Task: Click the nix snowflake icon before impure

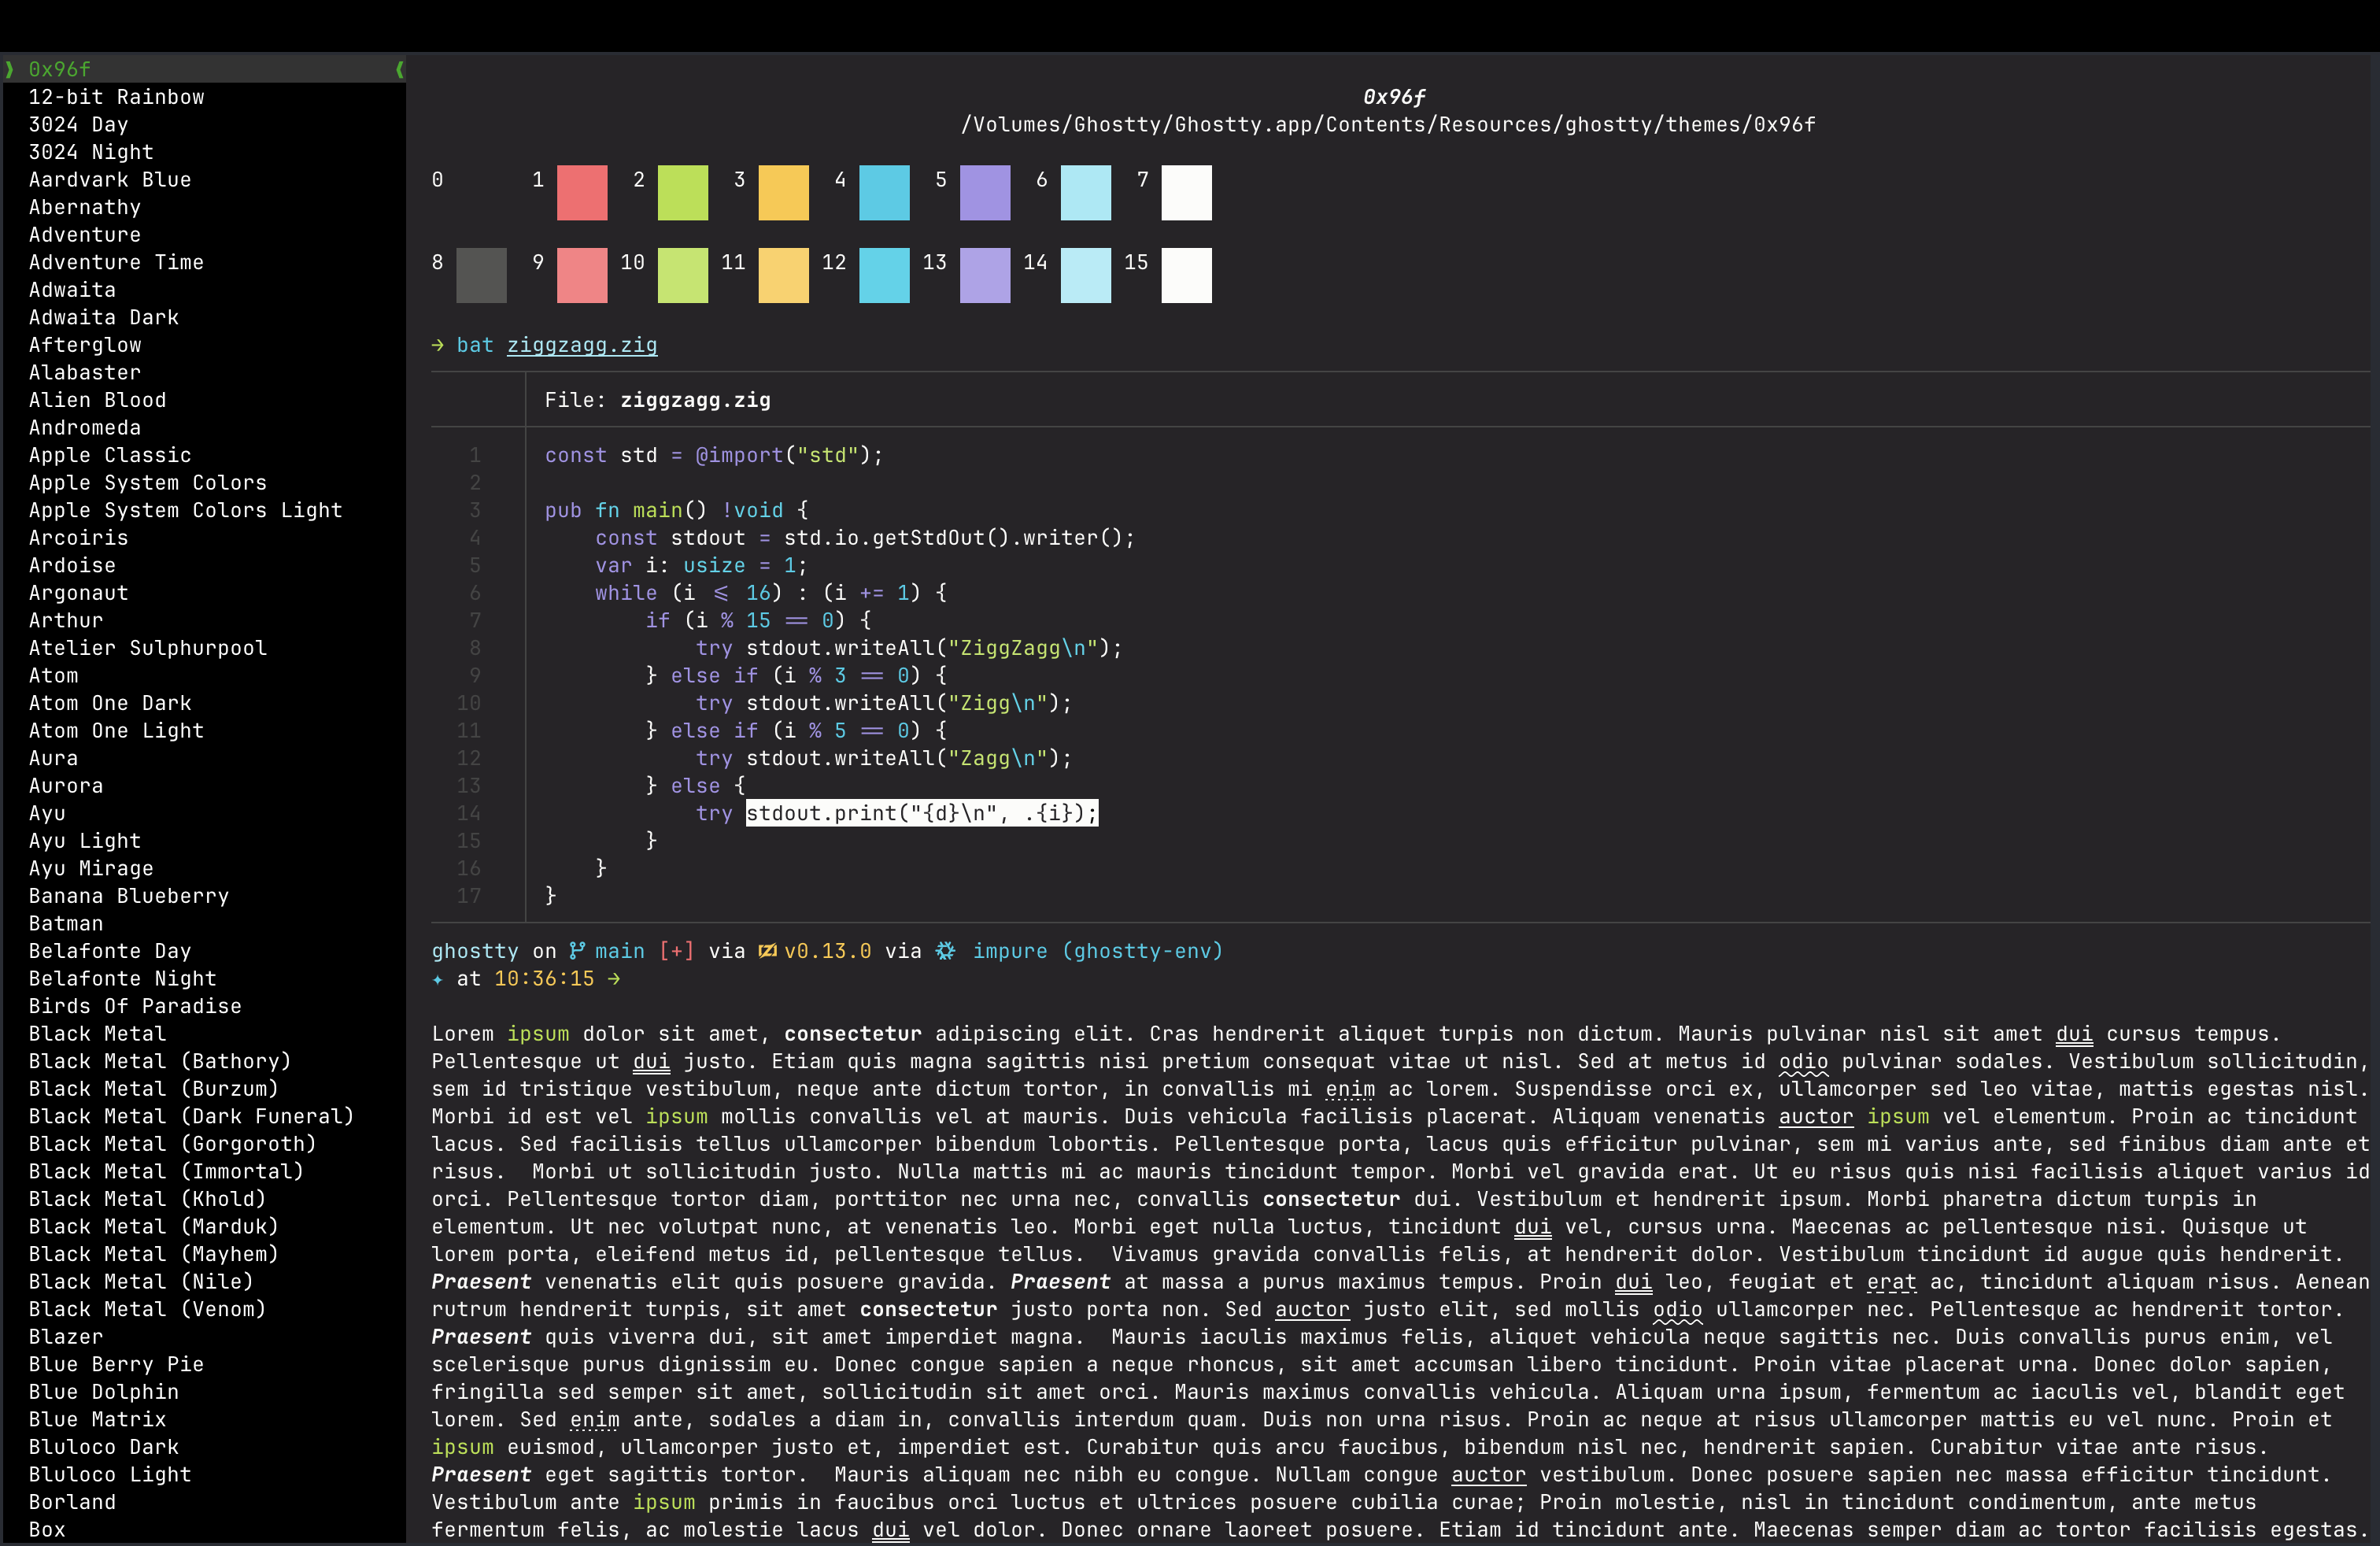Action: point(945,951)
